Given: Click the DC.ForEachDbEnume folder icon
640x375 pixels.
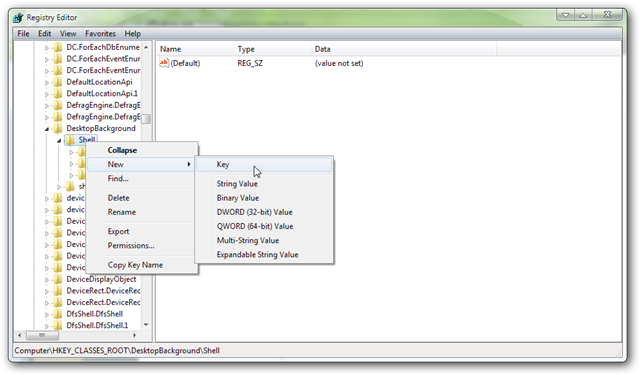Looking at the screenshot, I should coord(58,47).
